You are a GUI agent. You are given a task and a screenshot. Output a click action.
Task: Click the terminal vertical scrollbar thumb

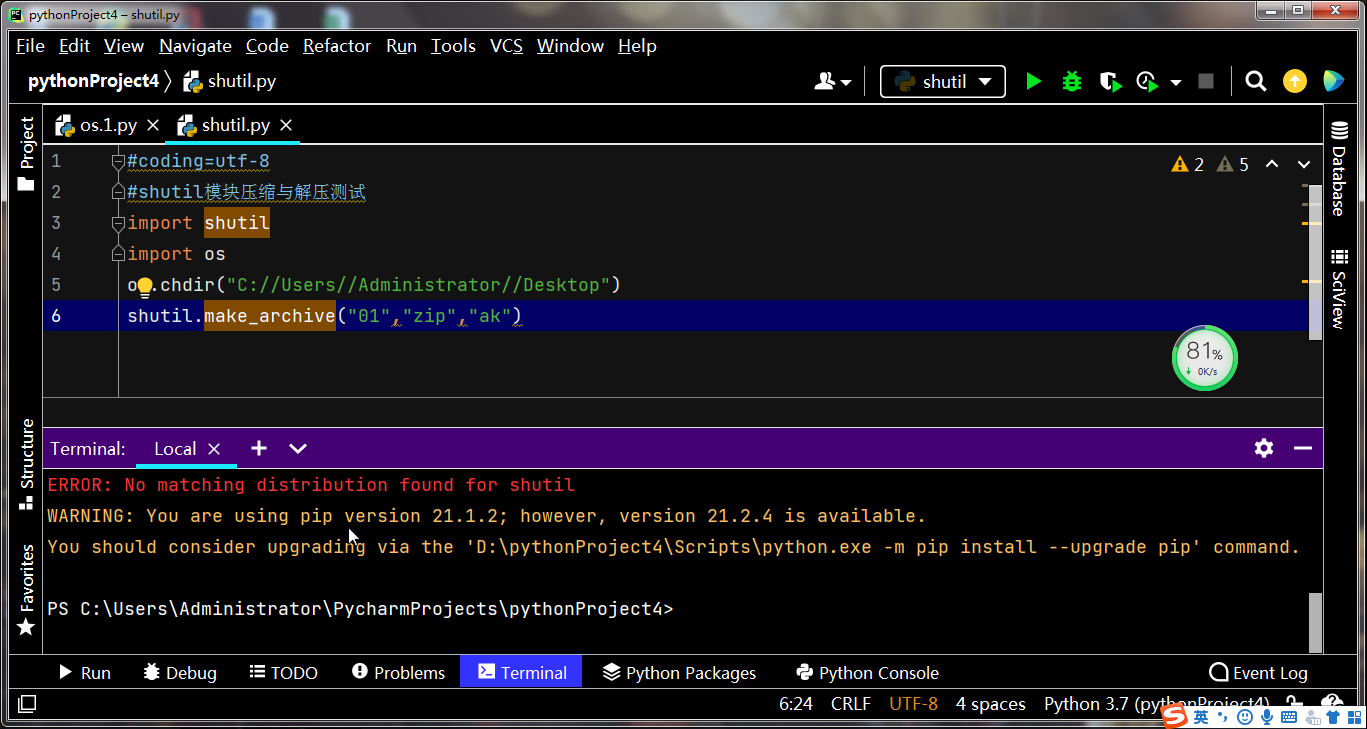(x=1316, y=622)
